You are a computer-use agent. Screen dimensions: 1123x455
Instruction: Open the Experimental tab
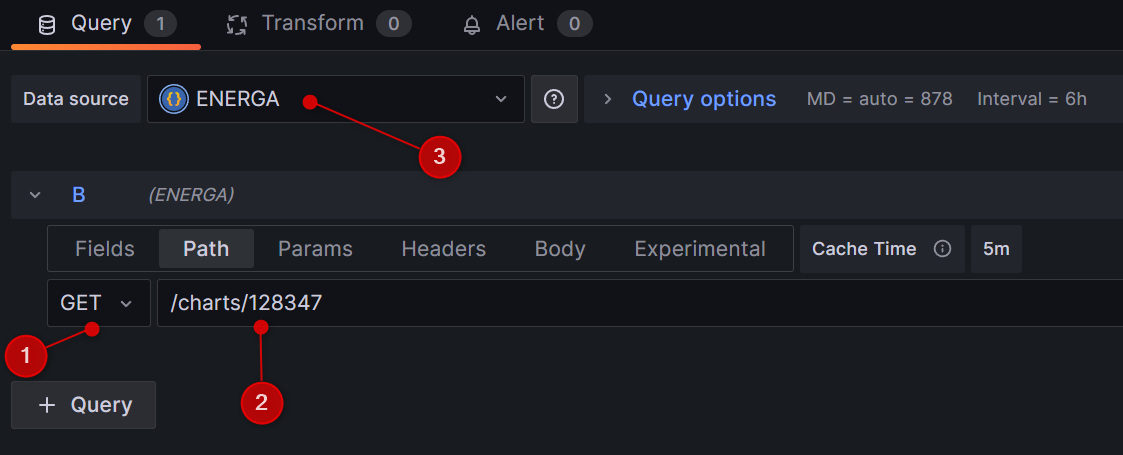coord(700,249)
